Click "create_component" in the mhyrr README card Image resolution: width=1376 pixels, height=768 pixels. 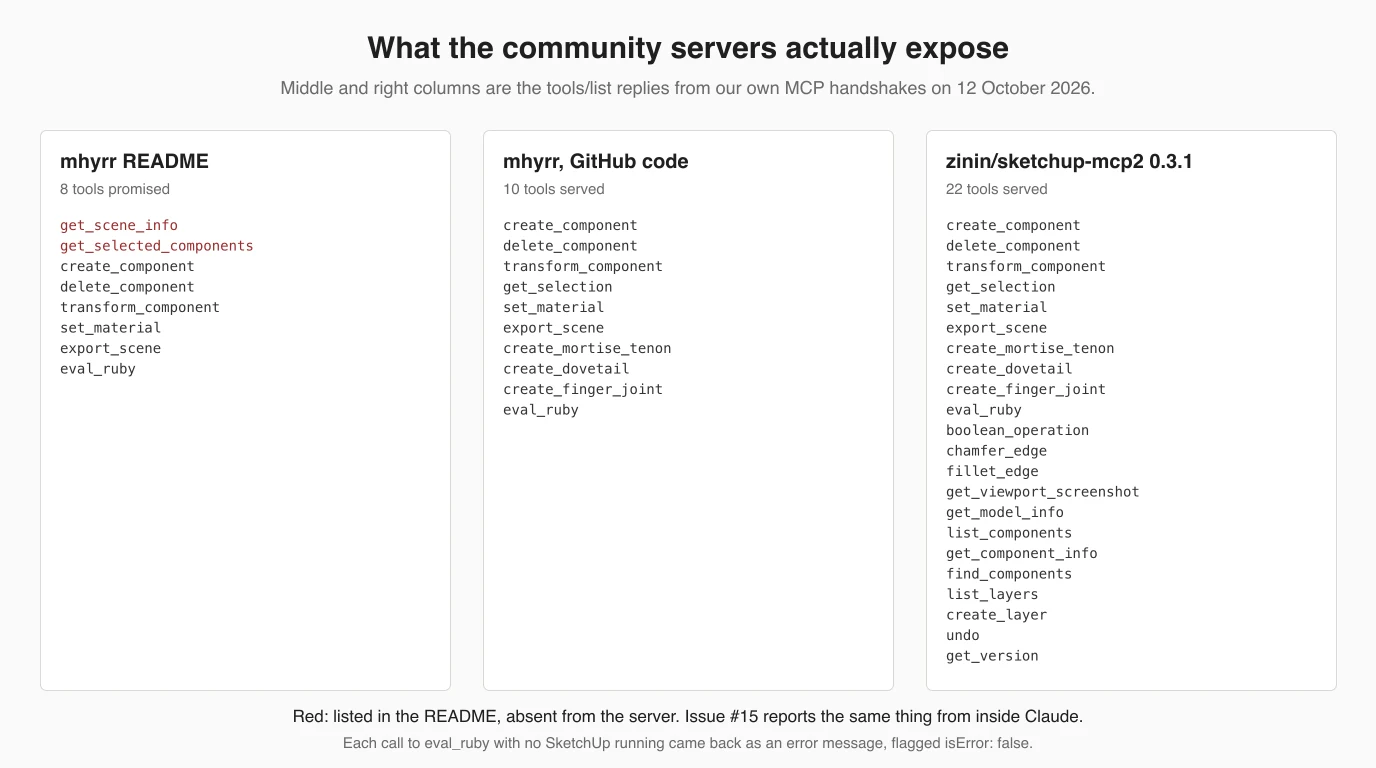point(127,266)
